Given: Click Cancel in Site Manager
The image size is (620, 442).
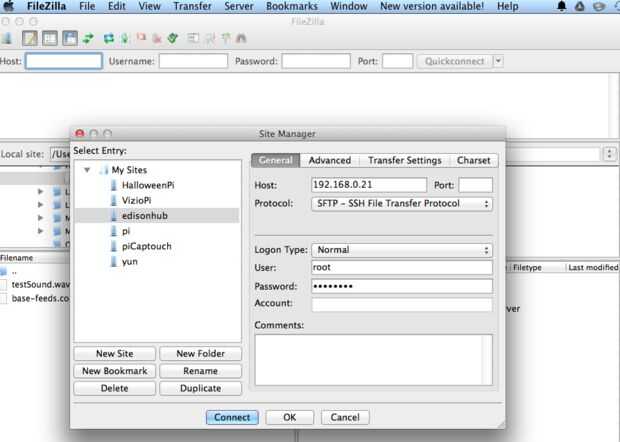Looking at the screenshot, I should (x=345, y=417).
